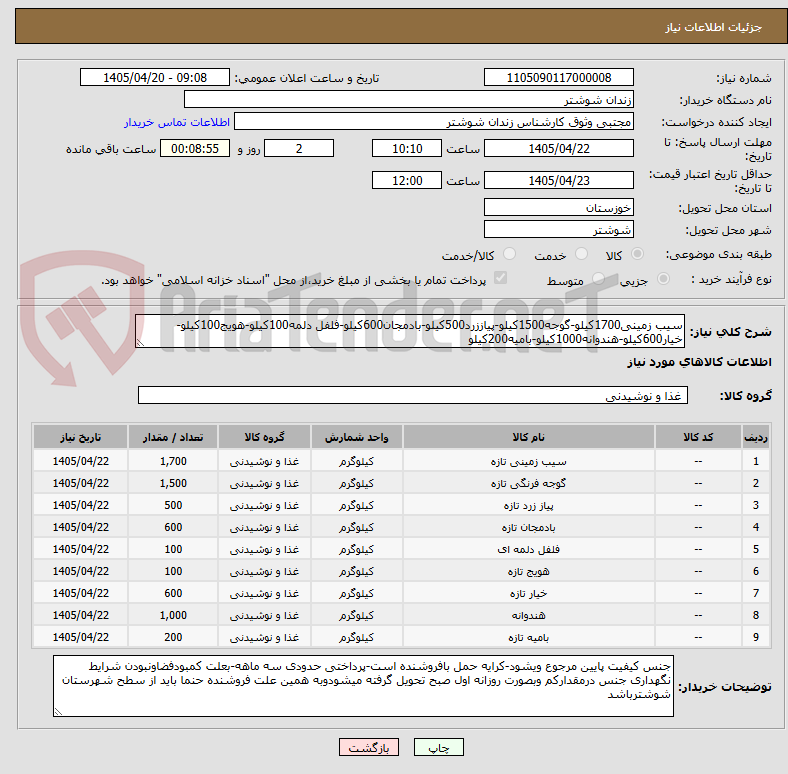Screen dimensions: 788x774
Task: Click the quantity 200 cell
Action: (173, 637)
